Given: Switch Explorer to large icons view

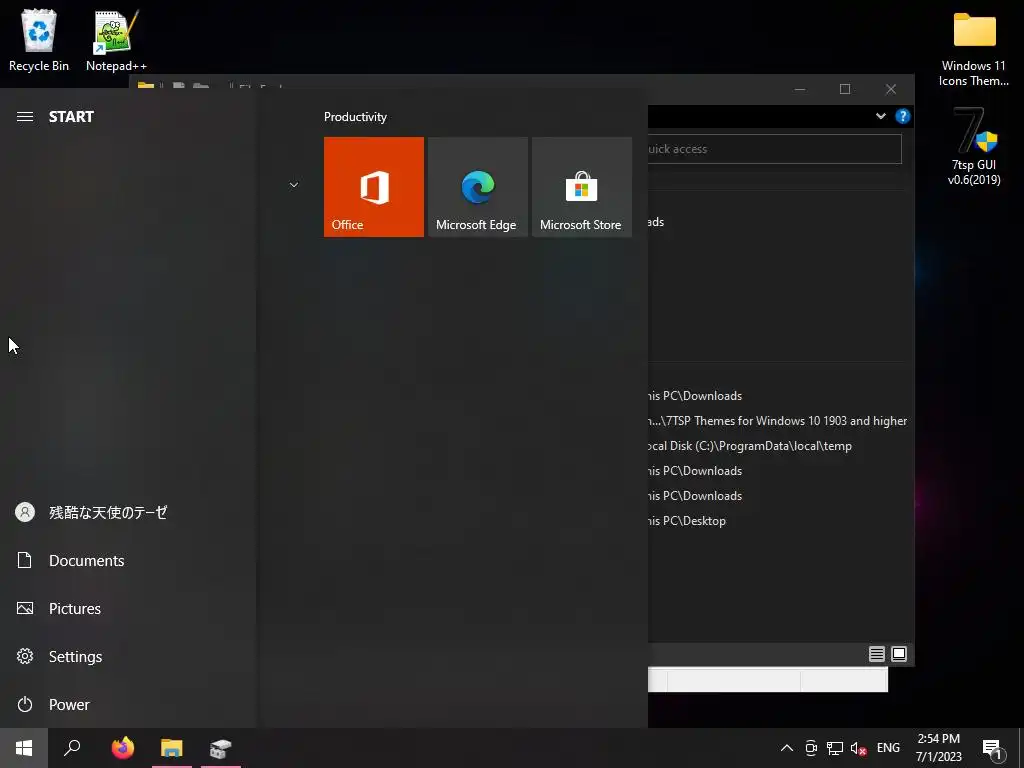Looking at the screenshot, I should 899,654.
